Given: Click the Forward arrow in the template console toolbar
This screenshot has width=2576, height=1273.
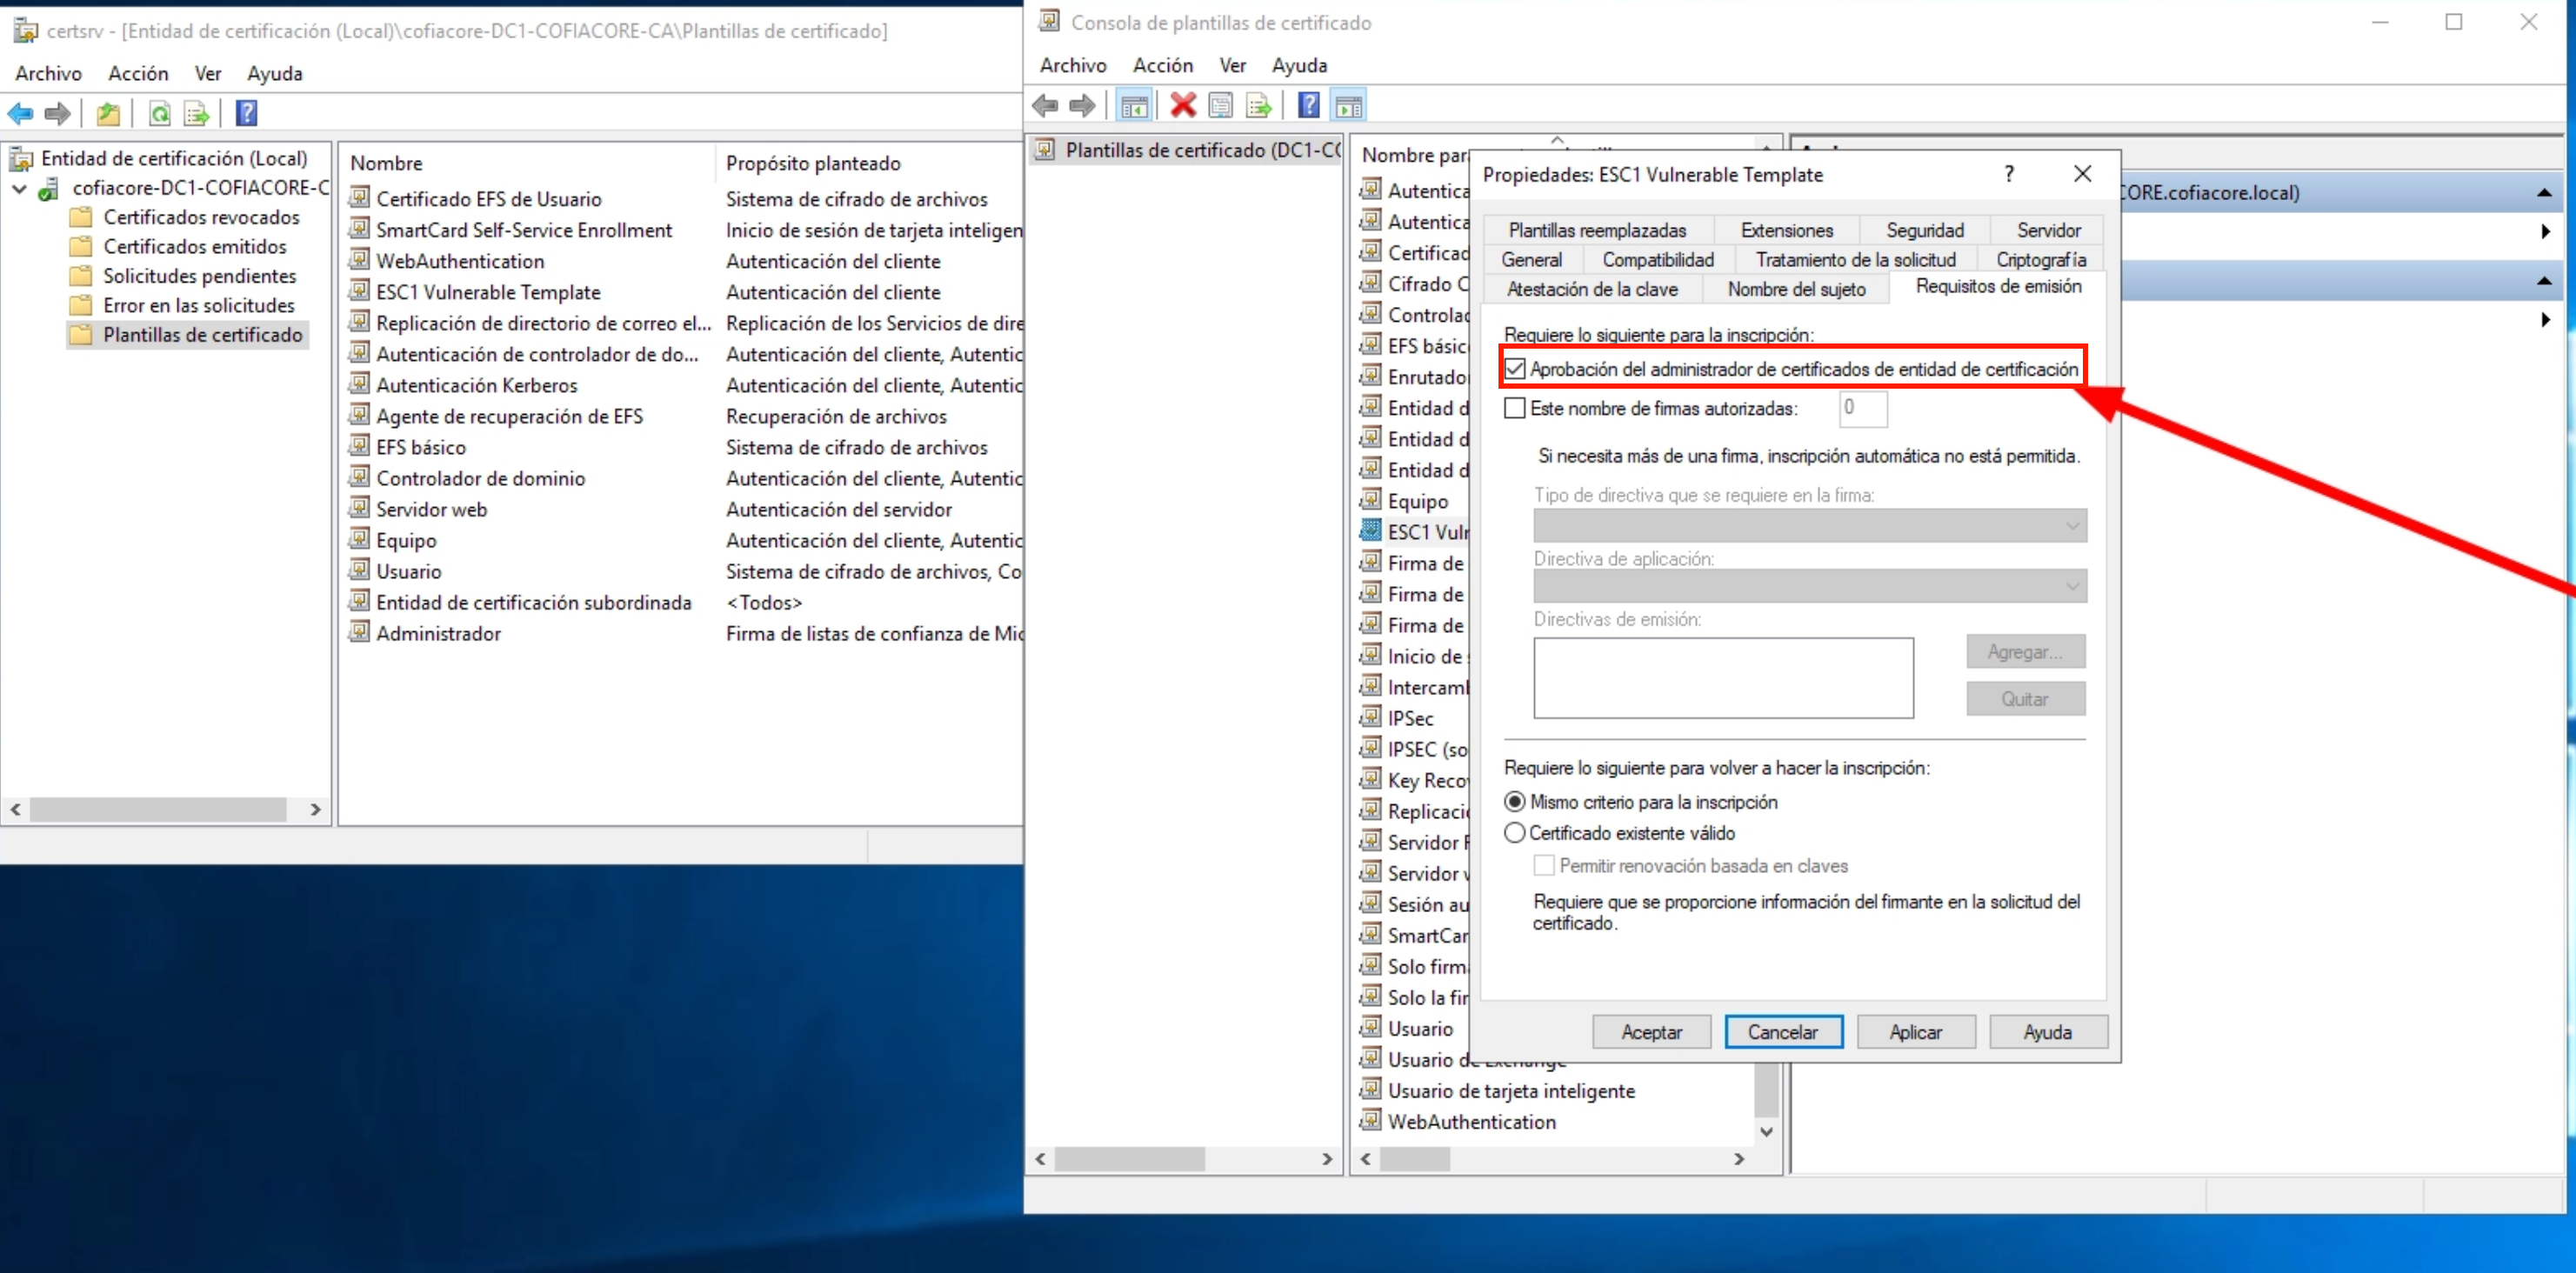Looking at the screenshot, I should click(1082, 105).
